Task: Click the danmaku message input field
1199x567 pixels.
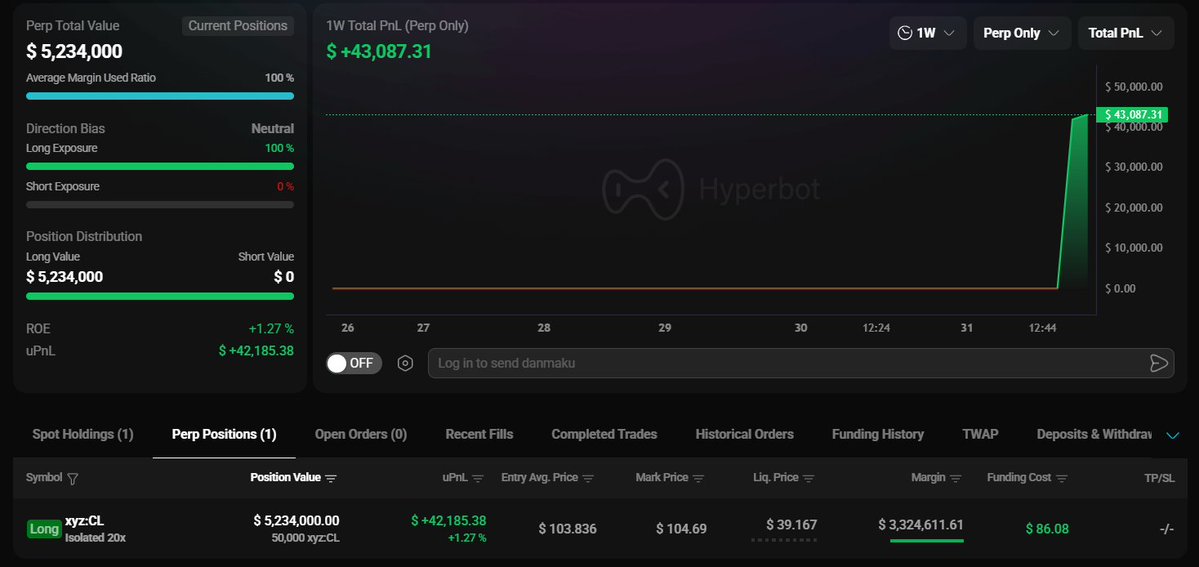Action: click(x=780, y=363)
